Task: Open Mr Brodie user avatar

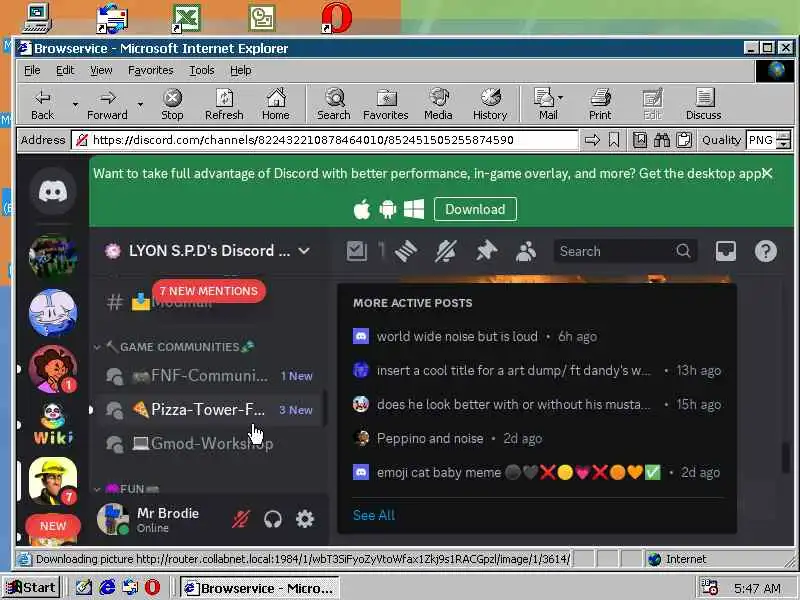Action: pos(113,519)
